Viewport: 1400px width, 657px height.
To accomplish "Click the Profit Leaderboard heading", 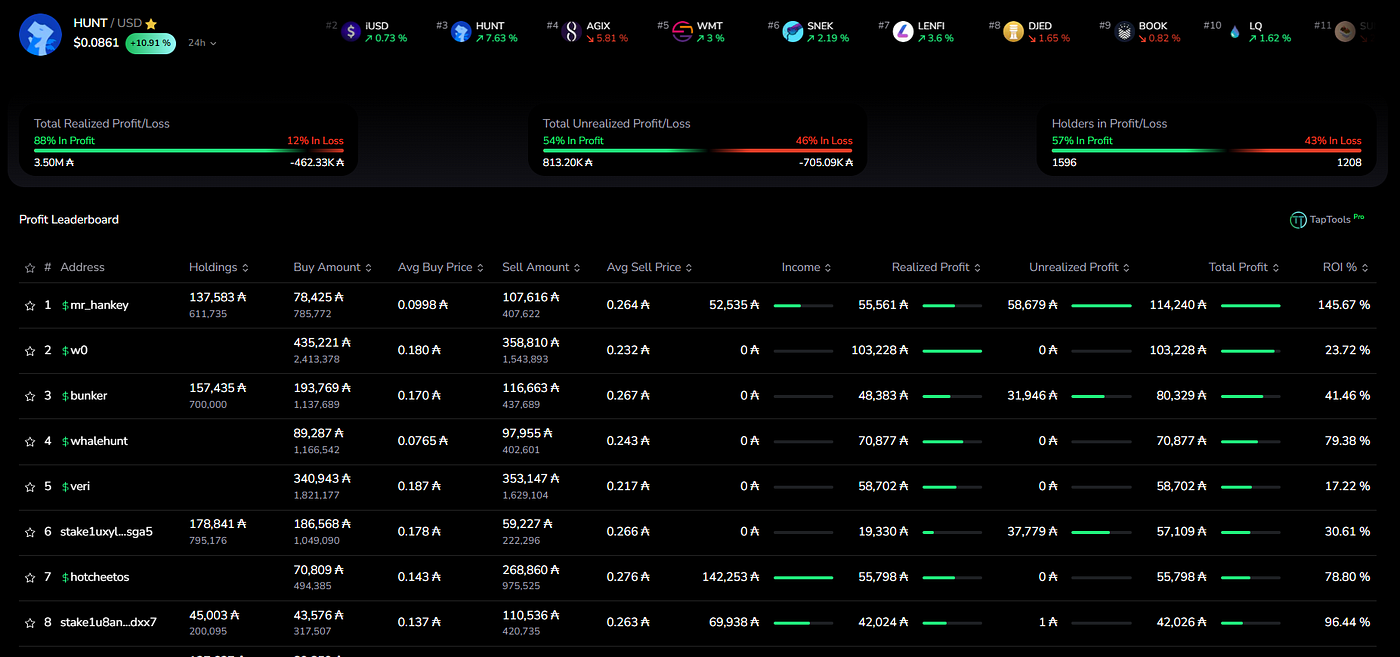I will [69, 219].
